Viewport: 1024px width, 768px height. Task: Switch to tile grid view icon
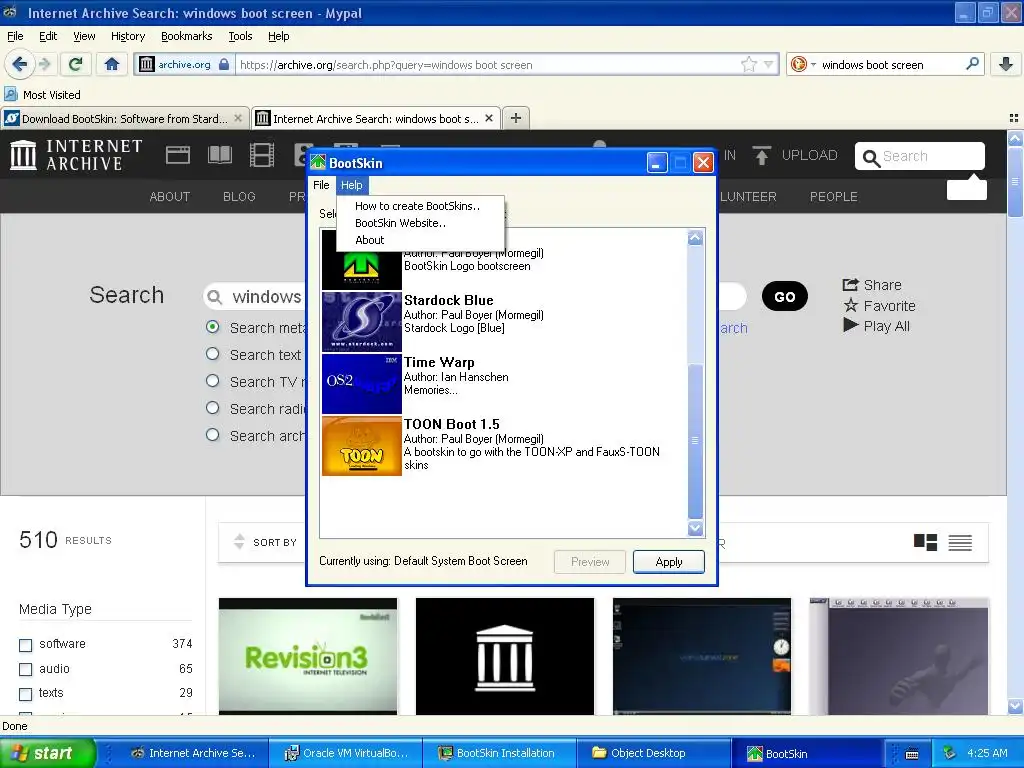tap(925, 542)
